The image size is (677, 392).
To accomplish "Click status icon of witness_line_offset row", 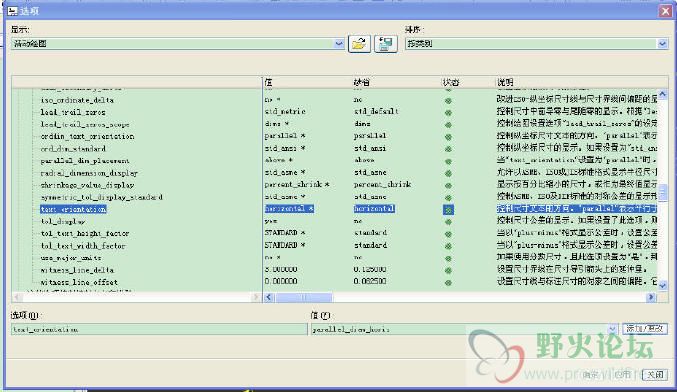I will tap(448, 283).
